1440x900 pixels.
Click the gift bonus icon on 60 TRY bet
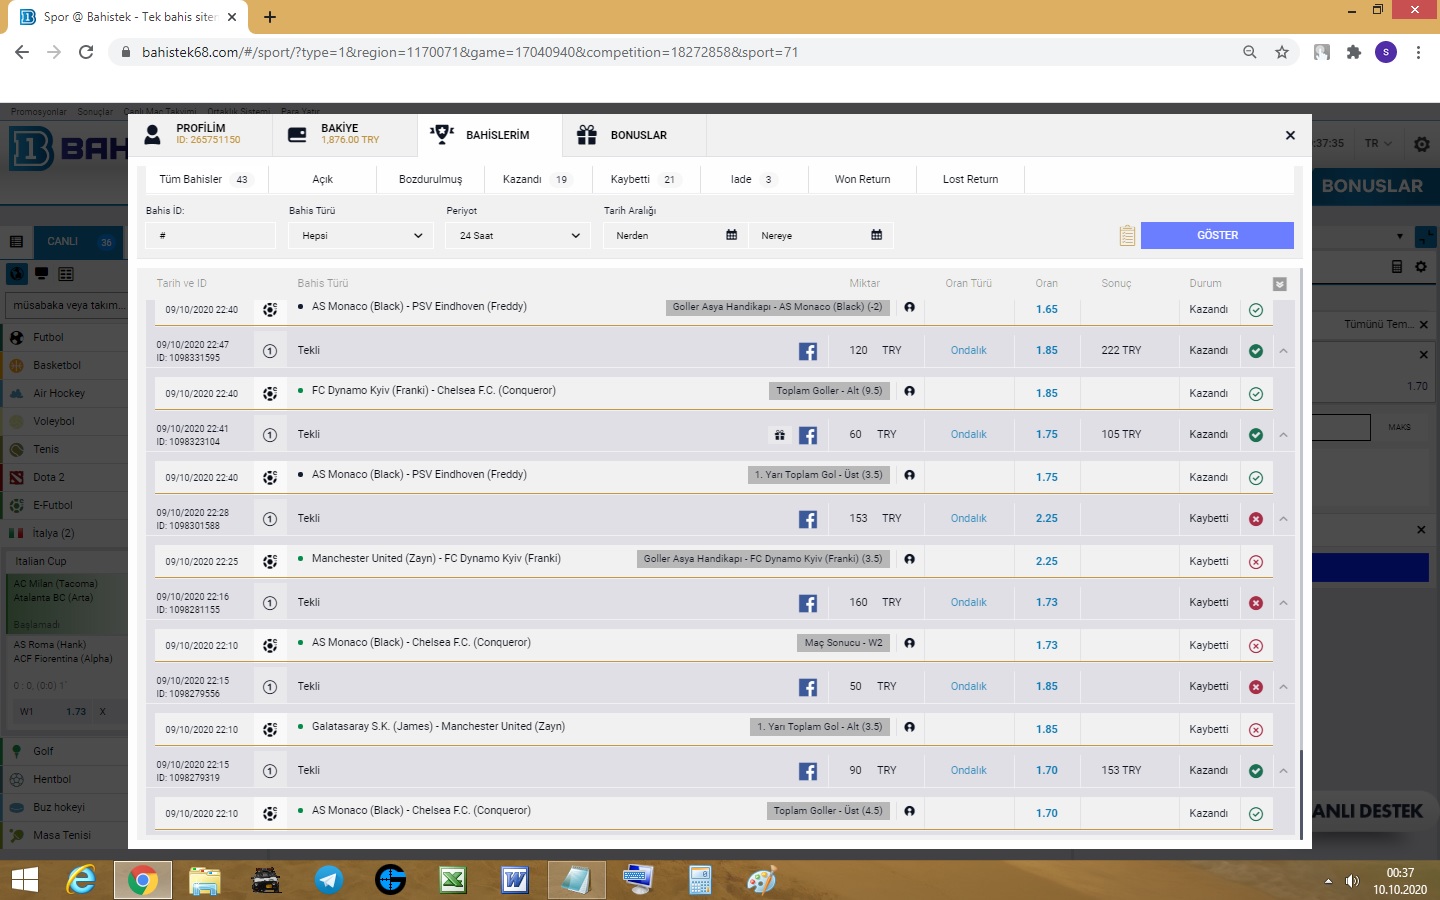pos(779,435)
